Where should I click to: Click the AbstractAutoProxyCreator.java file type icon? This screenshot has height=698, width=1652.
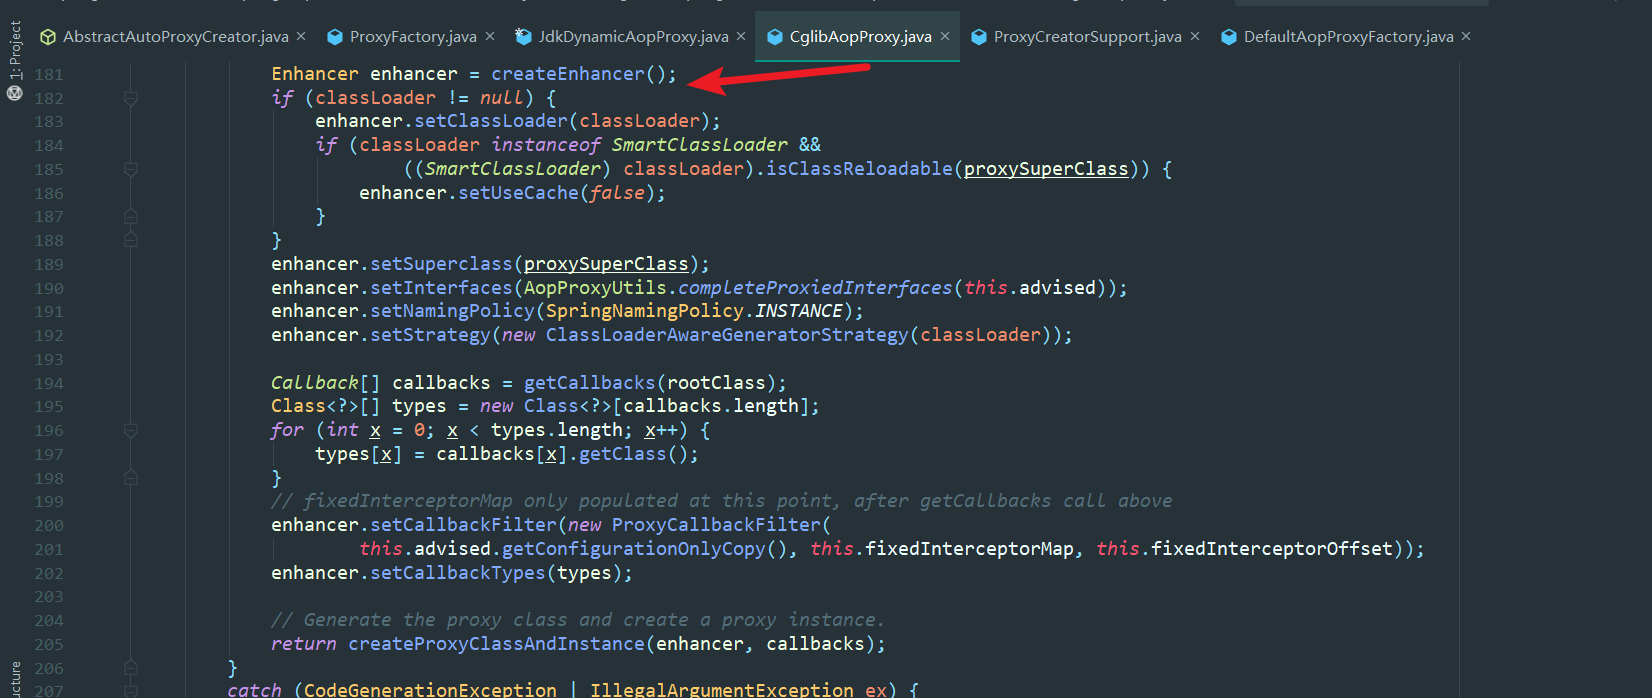[x=47, y=37]
